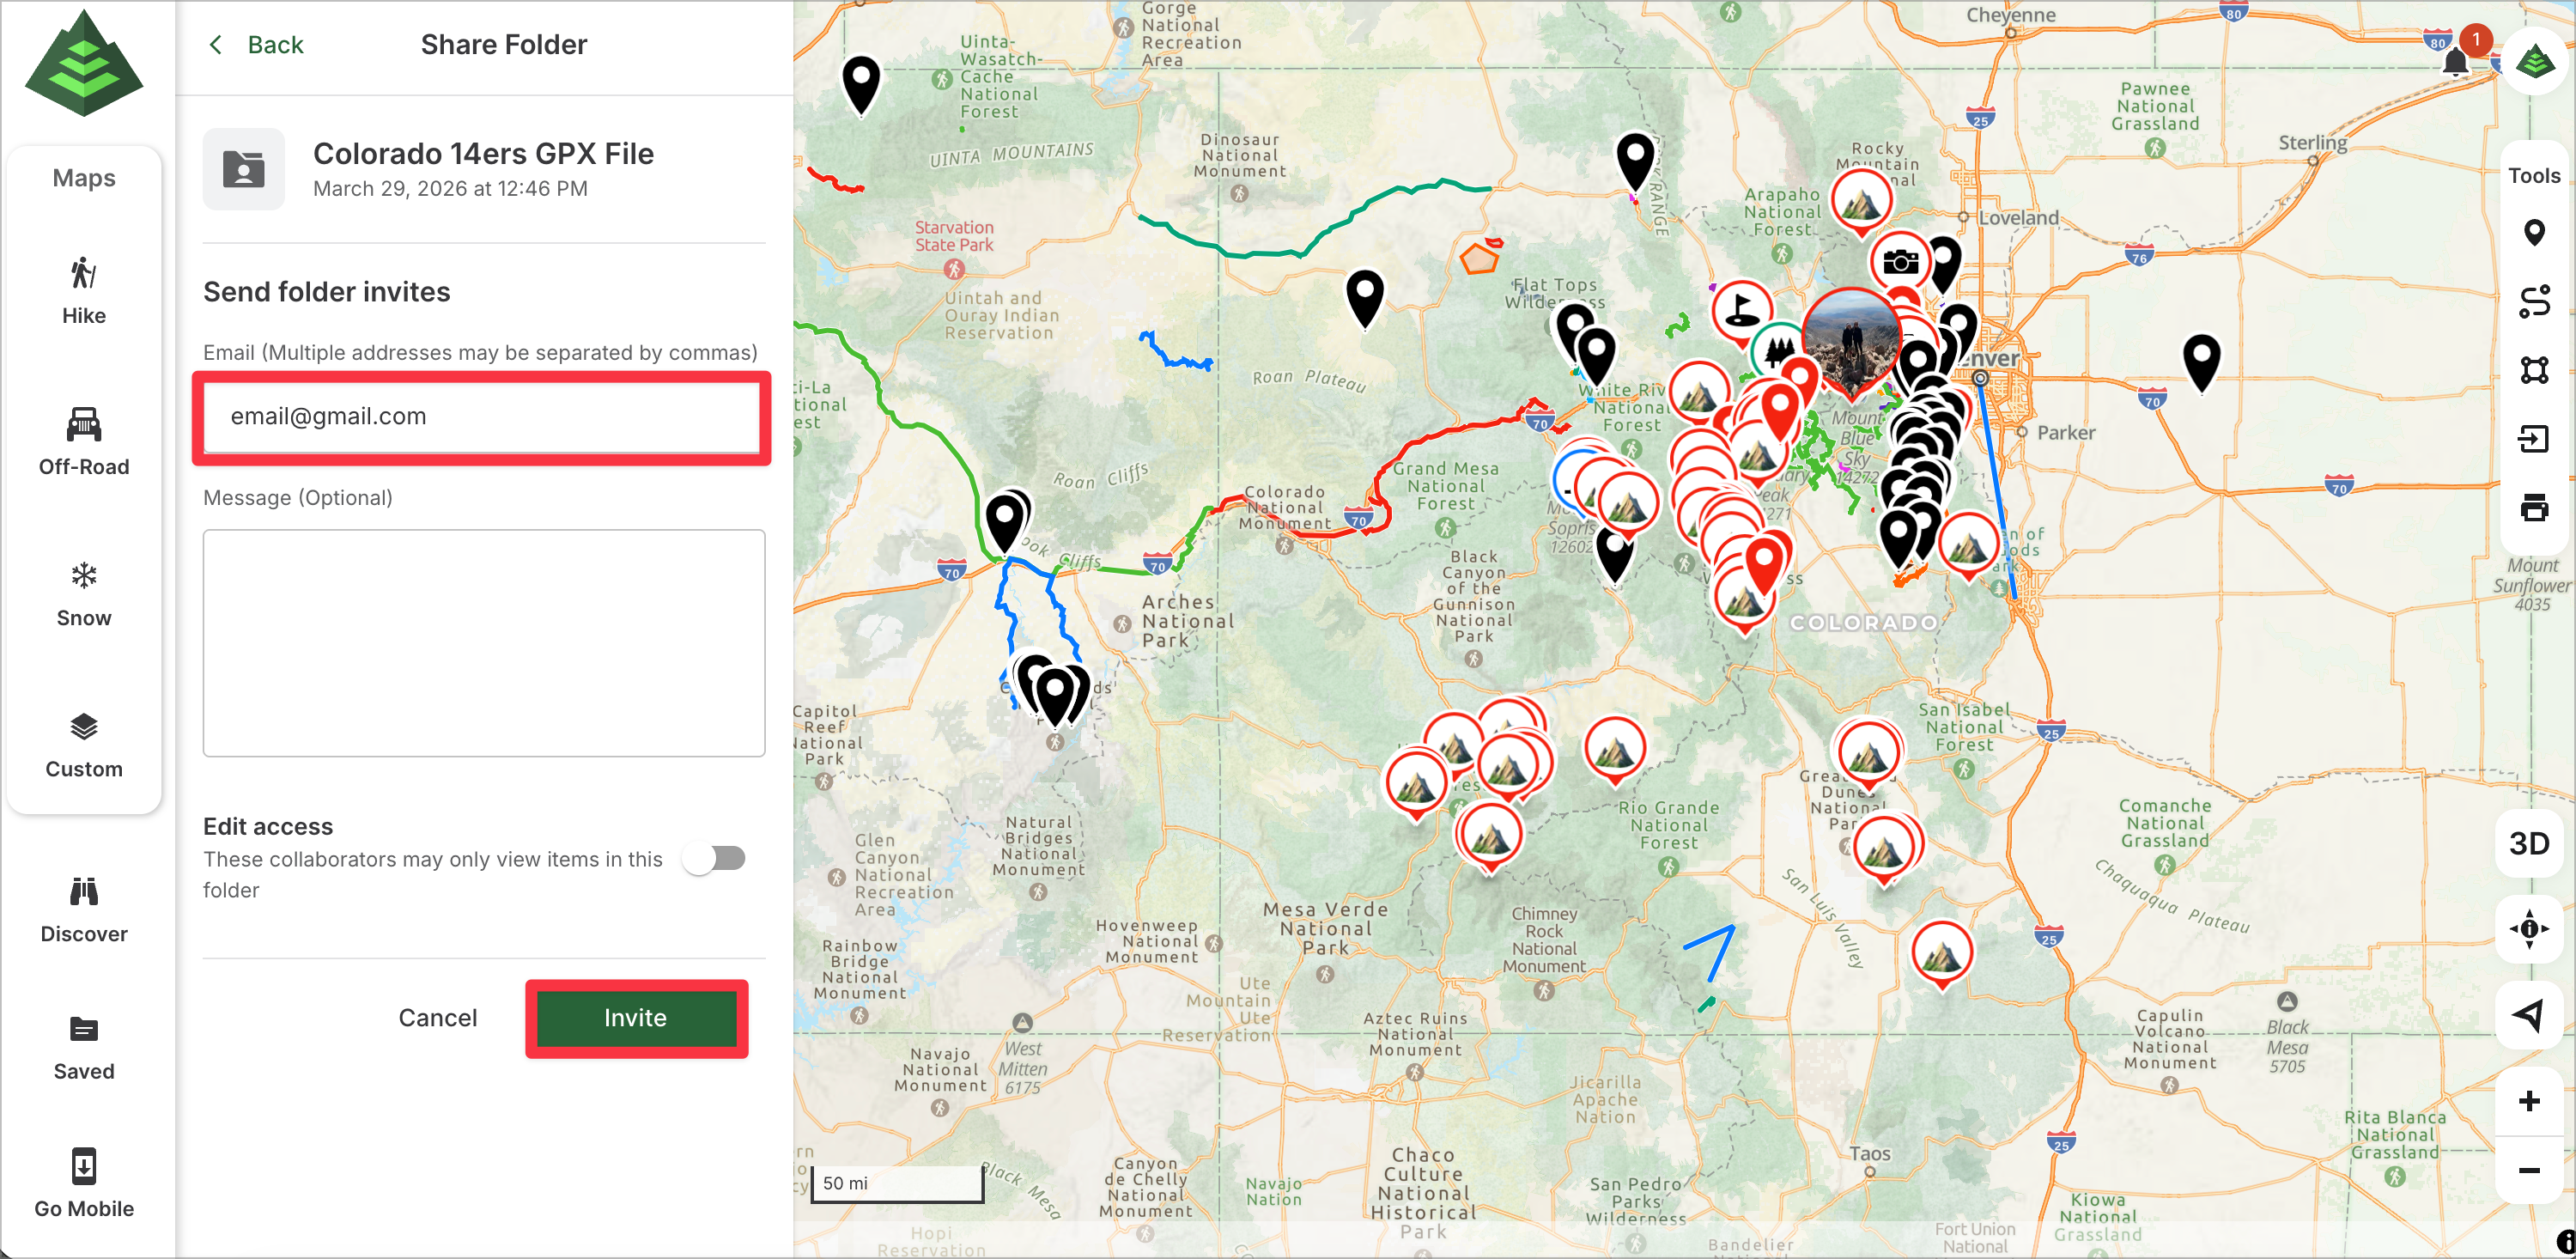Image resolution: width=2576 pixels, height=1259 pixels.
Task: Focus the Message (Optional) text box
Action: pos(484,642)
